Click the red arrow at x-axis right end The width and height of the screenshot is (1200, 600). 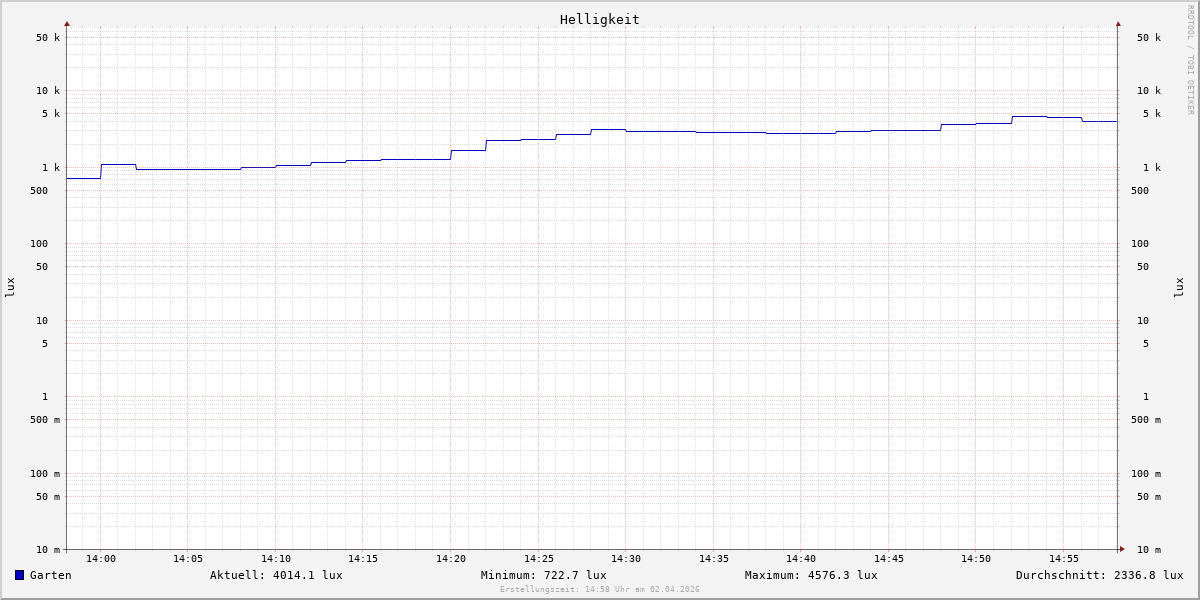point(1121,549)
